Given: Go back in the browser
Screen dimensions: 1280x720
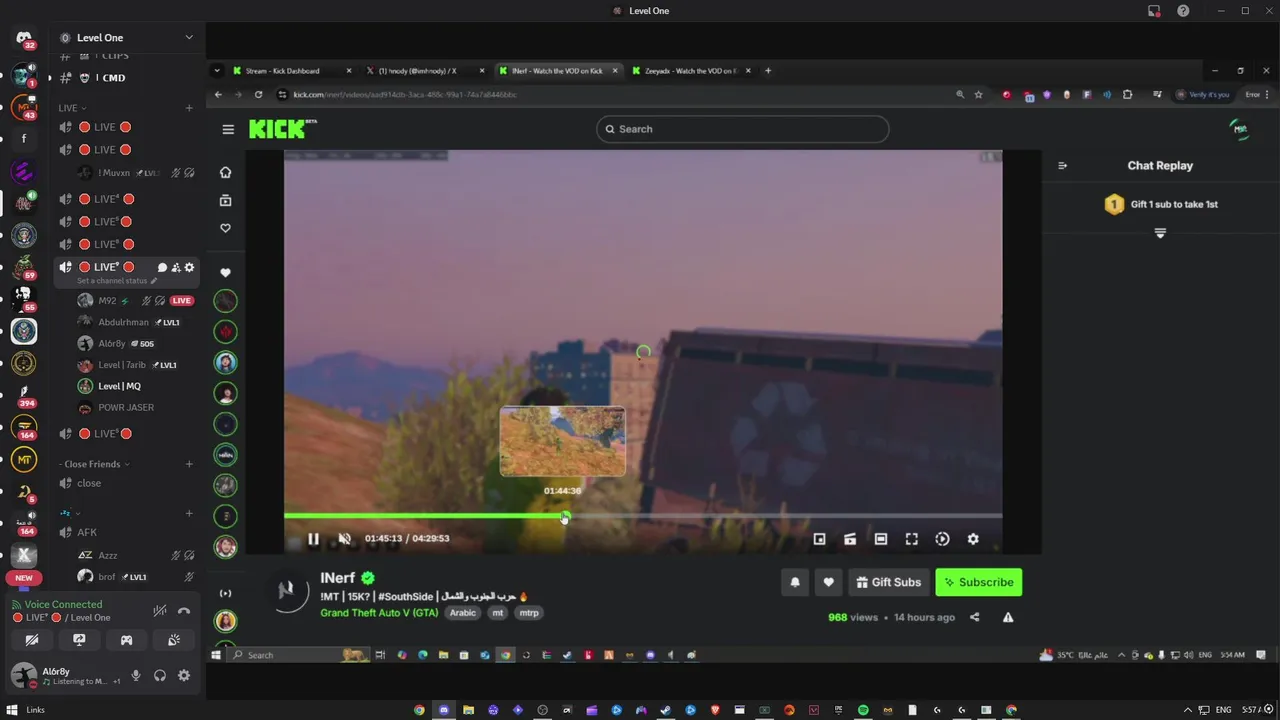Looking at the screenshot, I should click(218, 95).
